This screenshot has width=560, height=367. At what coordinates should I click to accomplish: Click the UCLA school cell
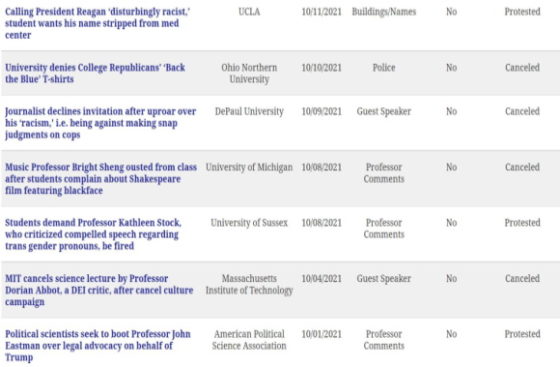click(x=249, y=12)
